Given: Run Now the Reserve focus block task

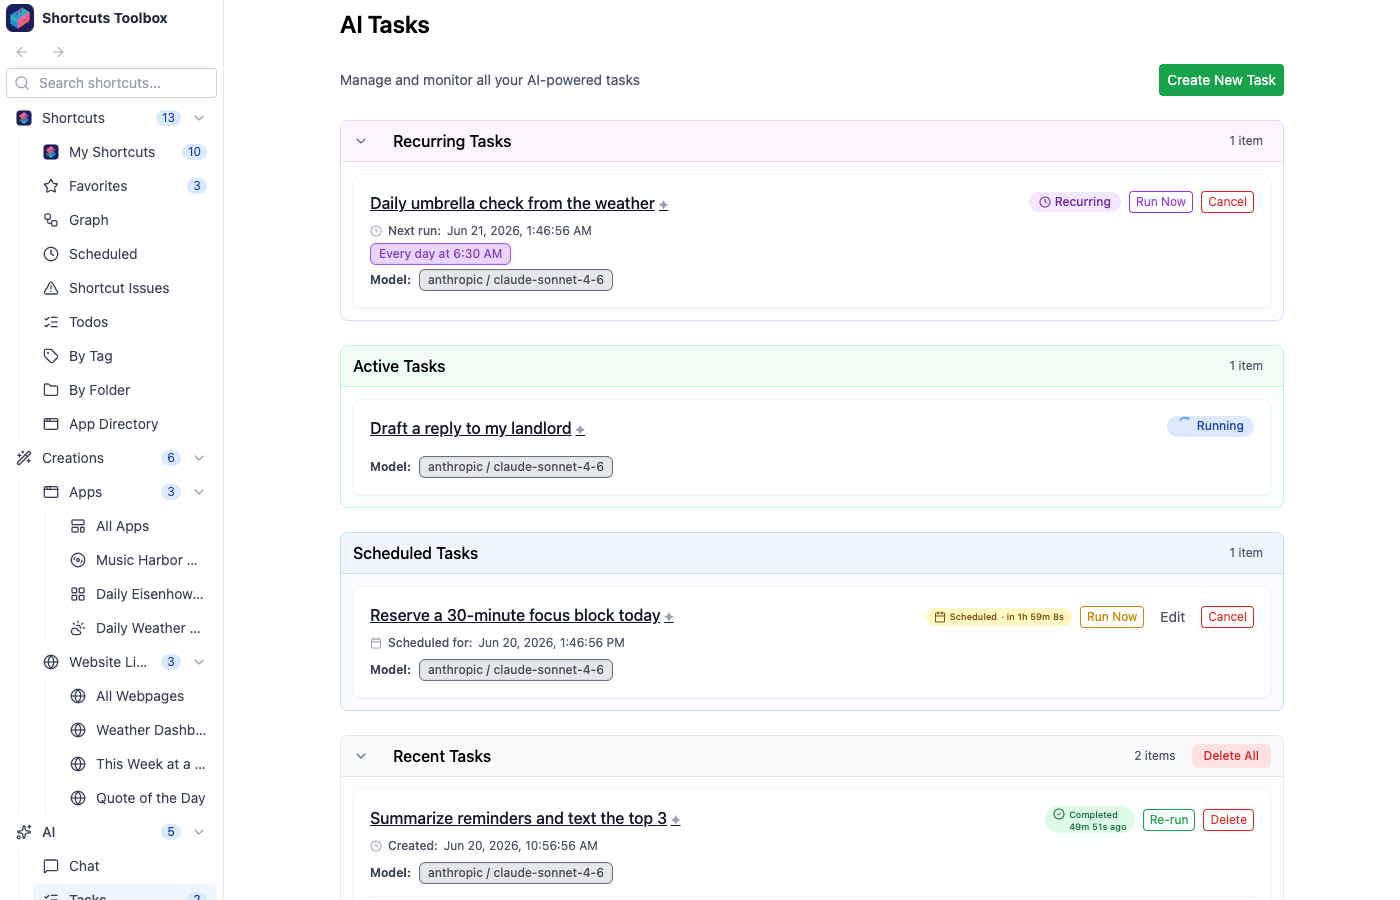Looking at the screenshot, I should 1112,617.
